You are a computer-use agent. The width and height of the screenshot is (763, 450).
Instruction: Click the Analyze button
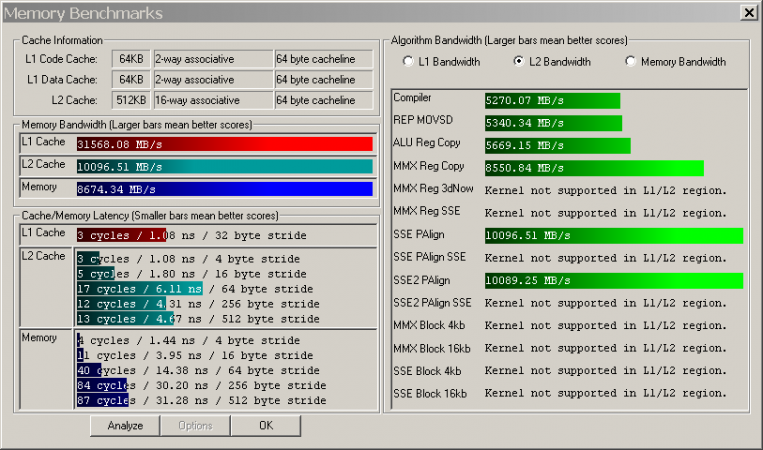click(125, 426)
